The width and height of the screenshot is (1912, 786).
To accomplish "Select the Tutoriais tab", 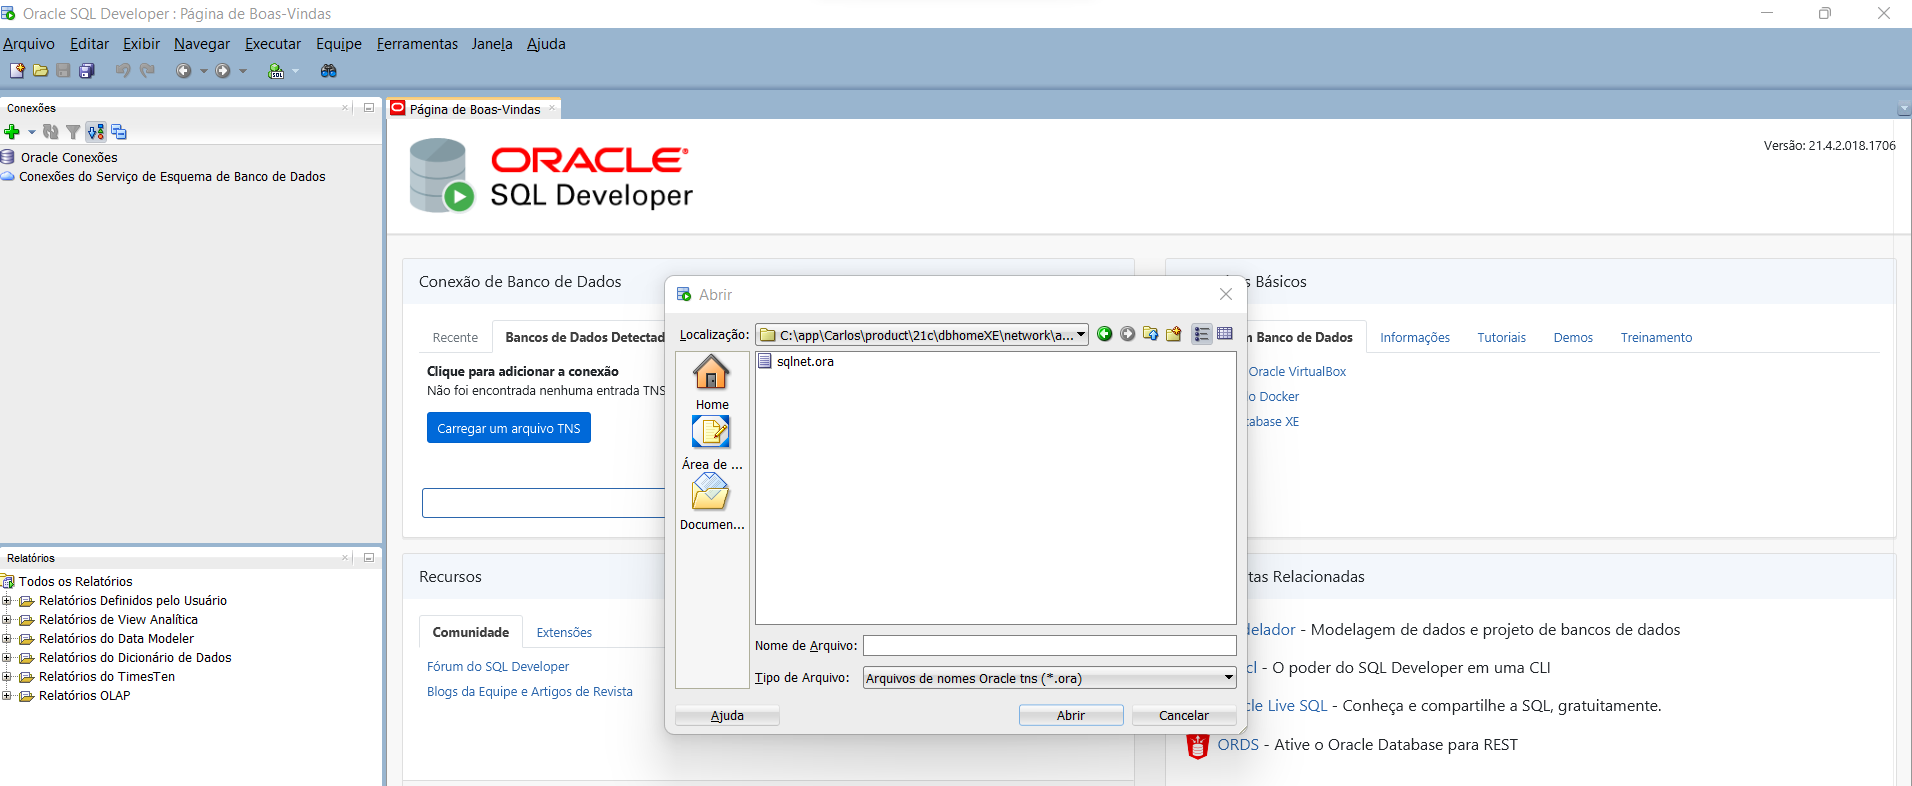I will click(x=1501, y=338).
